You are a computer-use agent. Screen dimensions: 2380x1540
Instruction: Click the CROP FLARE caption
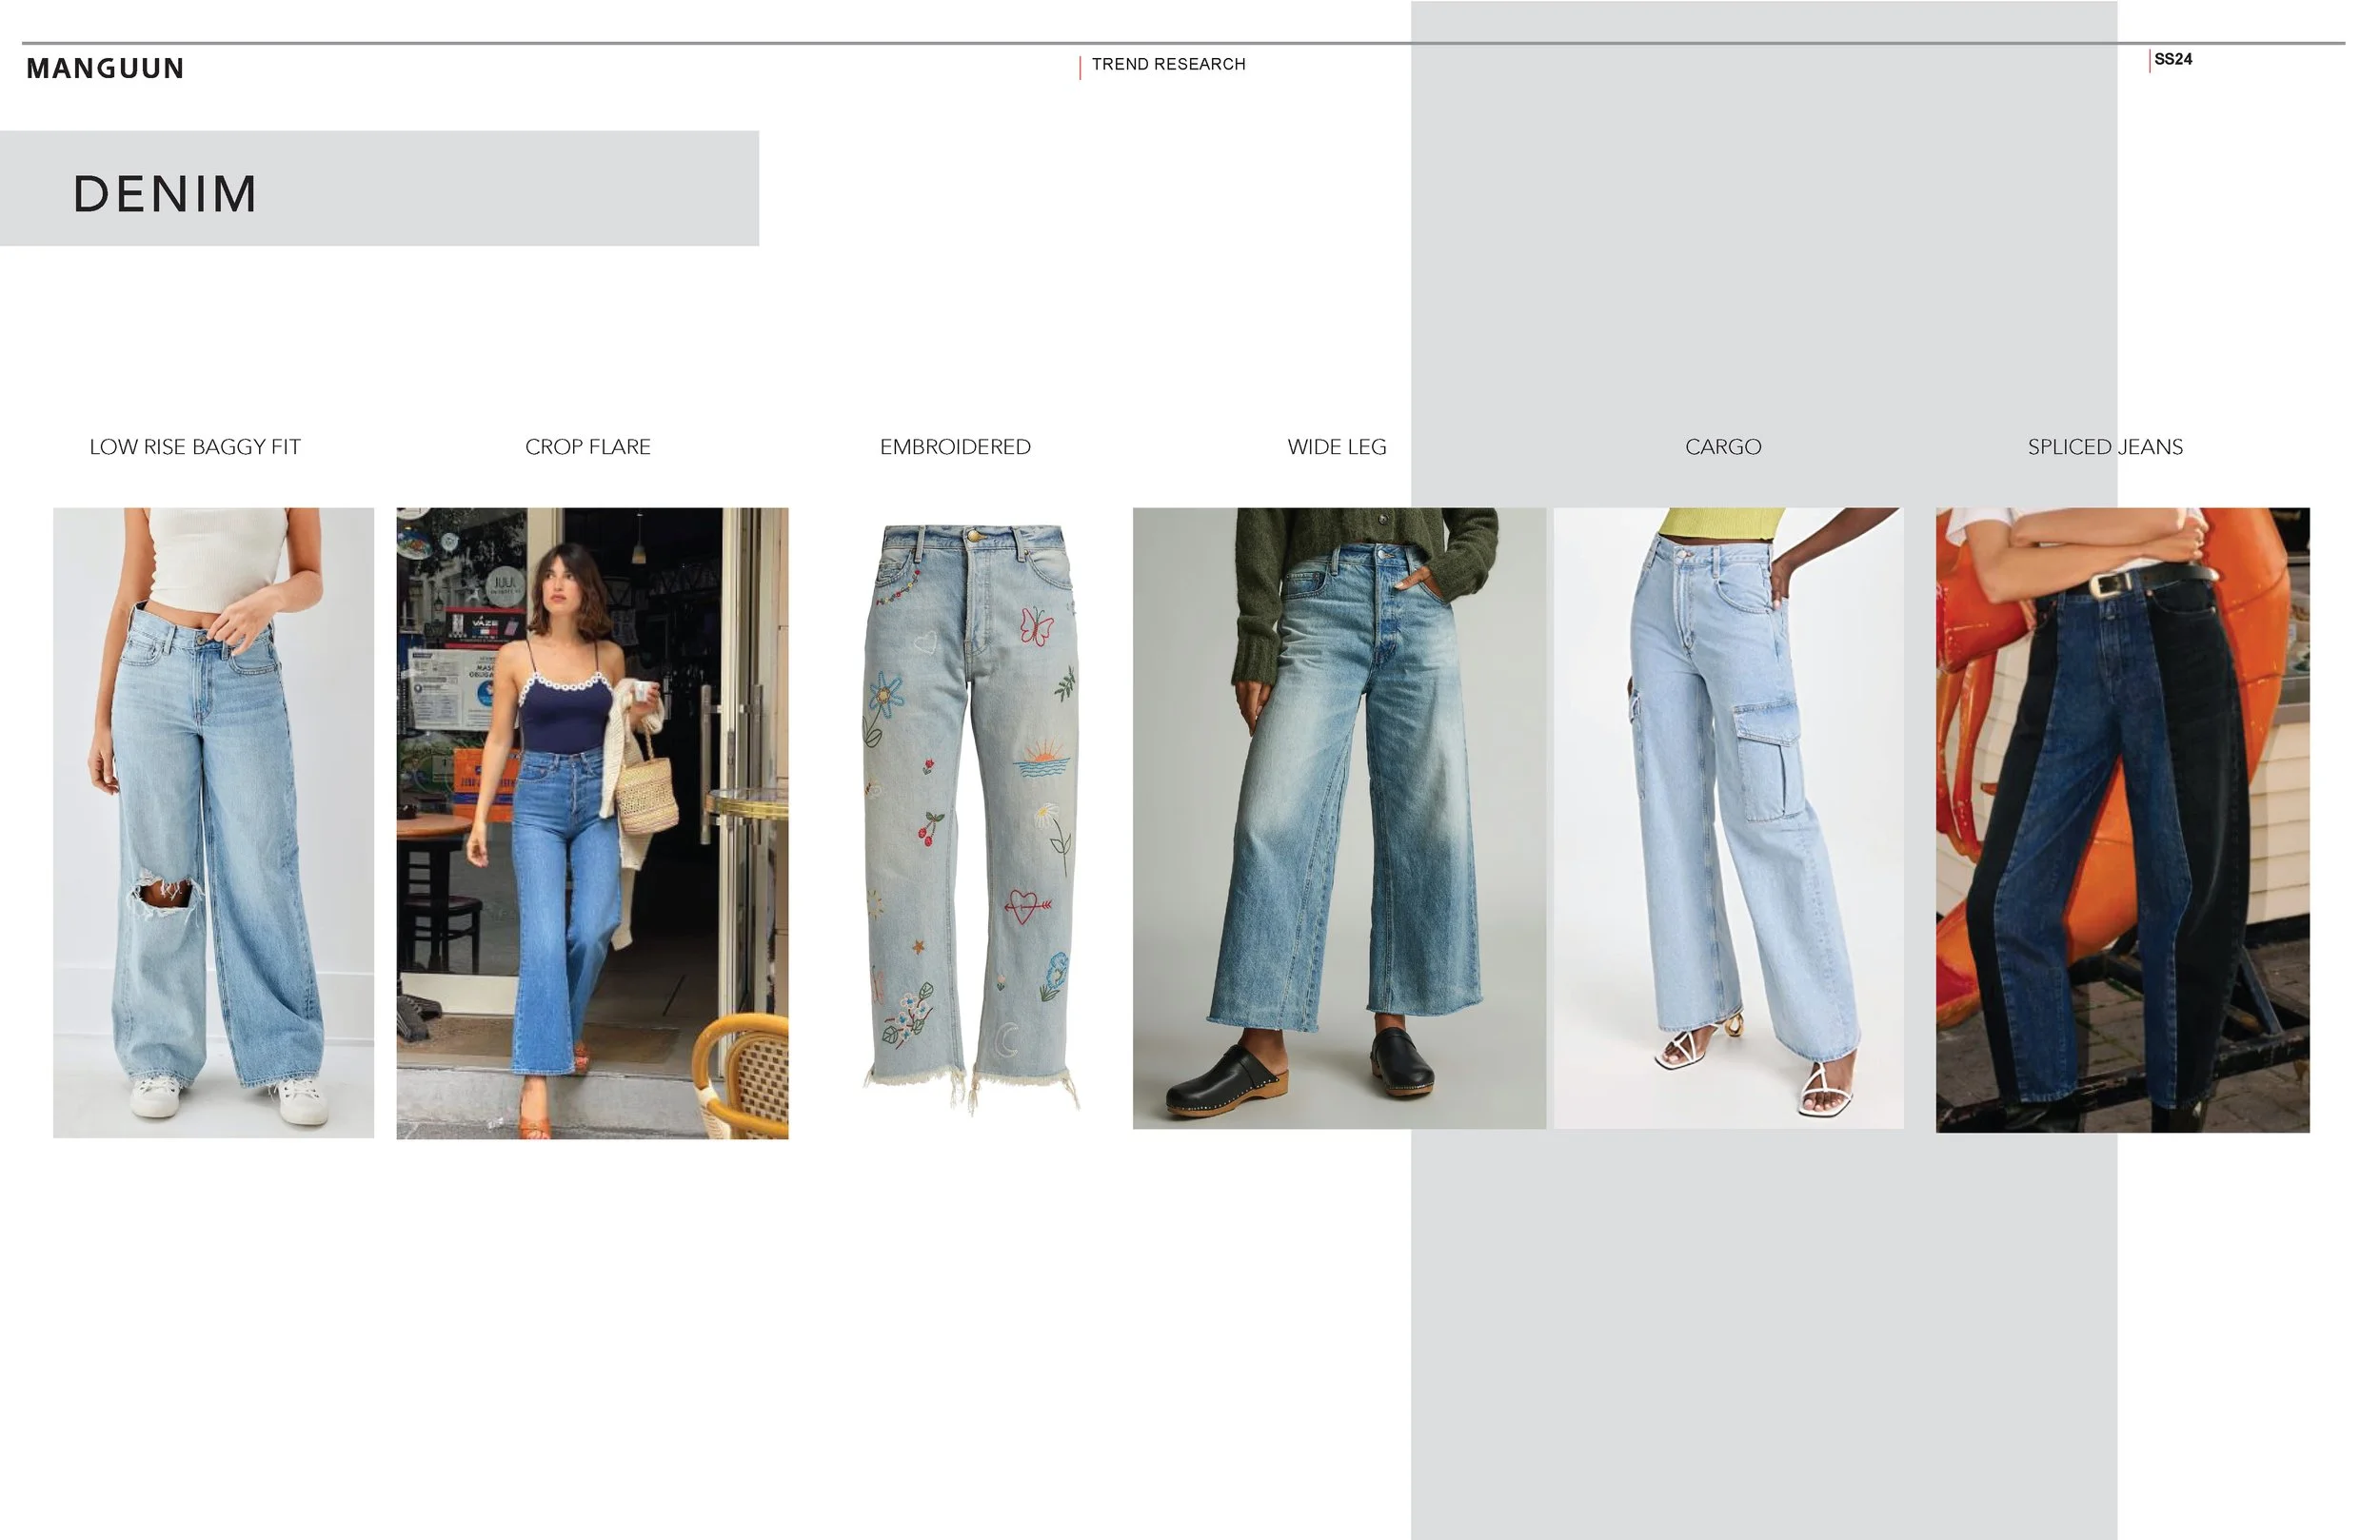pos(588,447)
